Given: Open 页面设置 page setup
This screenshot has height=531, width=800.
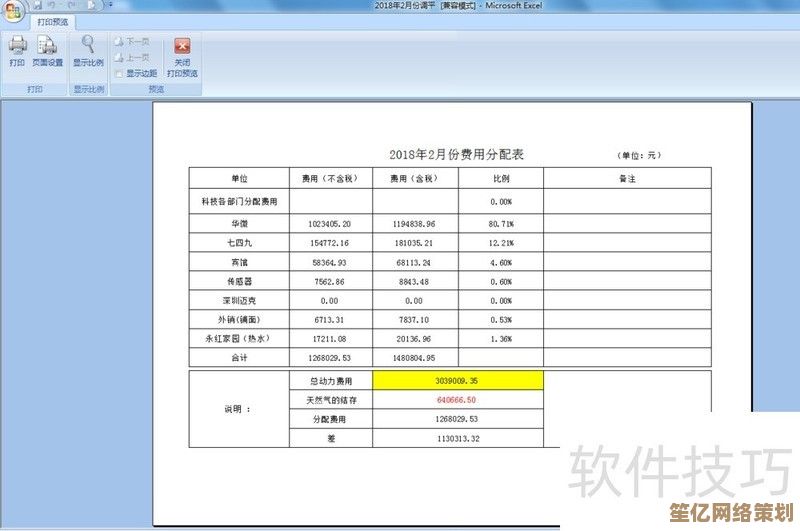Looking at the screenshot, I should click(47, 52).
